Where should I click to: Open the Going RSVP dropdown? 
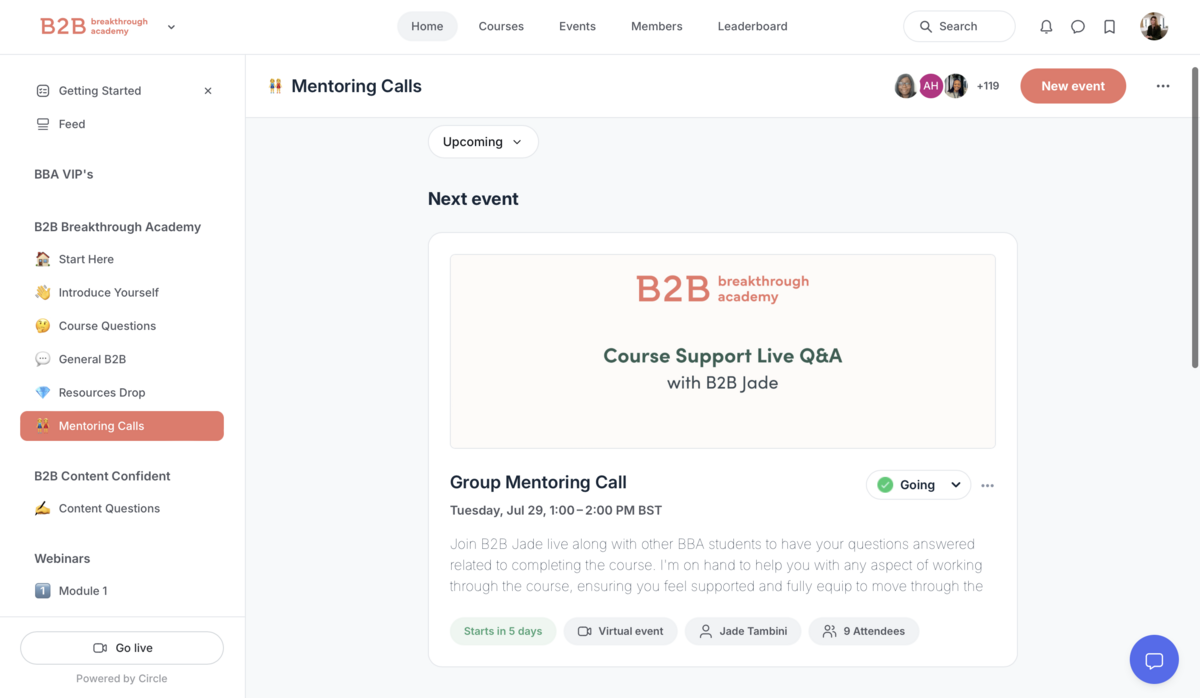tap(918, 485)
